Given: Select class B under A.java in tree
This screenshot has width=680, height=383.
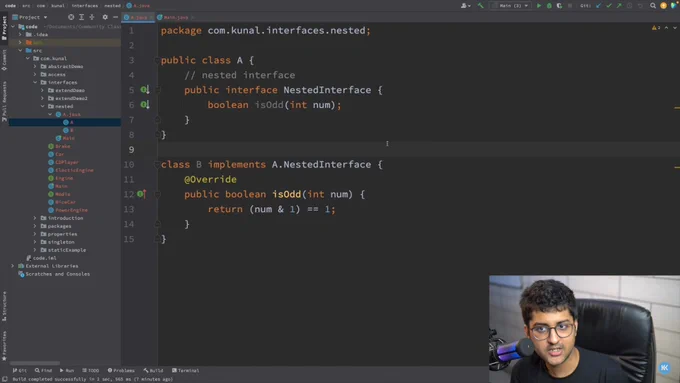Looking at the screenshot, I should (x=69, y=130).
